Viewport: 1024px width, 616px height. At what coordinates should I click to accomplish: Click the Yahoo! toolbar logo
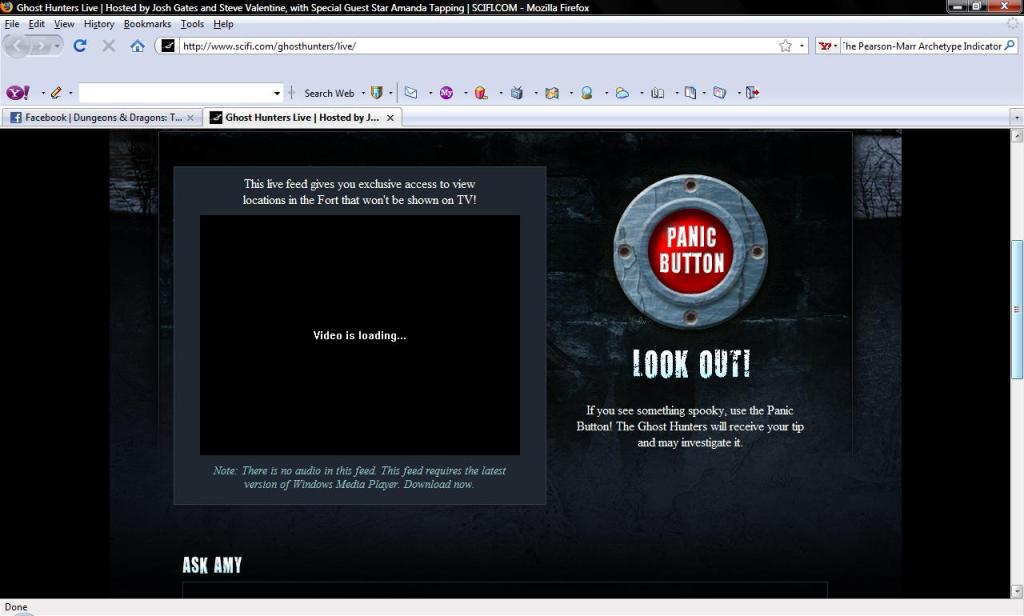(18, 93)
